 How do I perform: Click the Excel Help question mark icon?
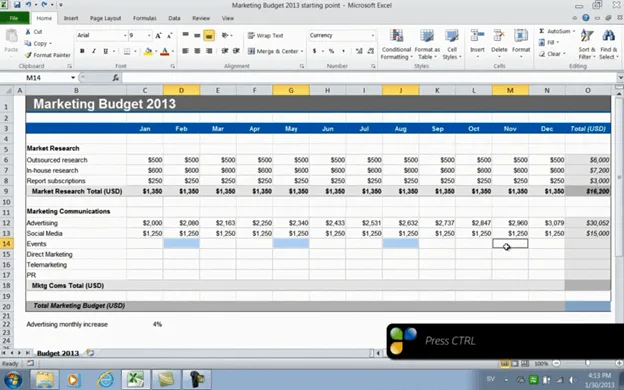tap(586, 18)
